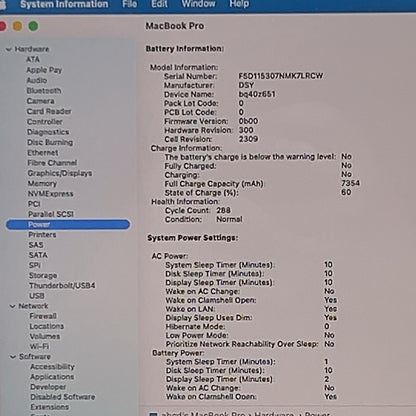This screenshot has height=416, width=416.
Task: Select Graphics/Displays in the sidebar
Action: [x=60, y=173]
